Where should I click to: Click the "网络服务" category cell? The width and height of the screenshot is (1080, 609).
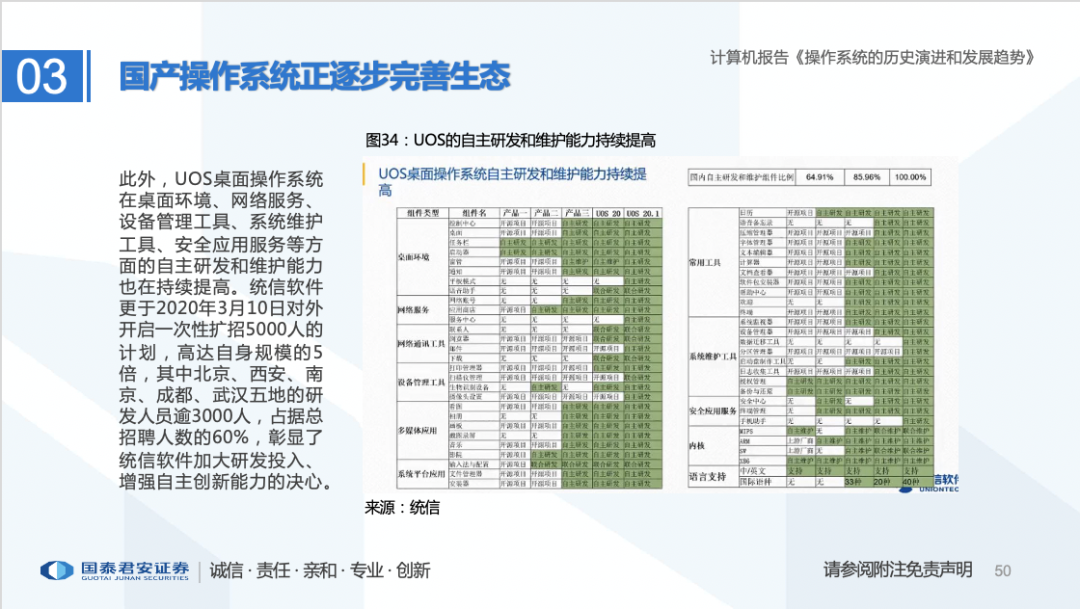click(422, 310)
